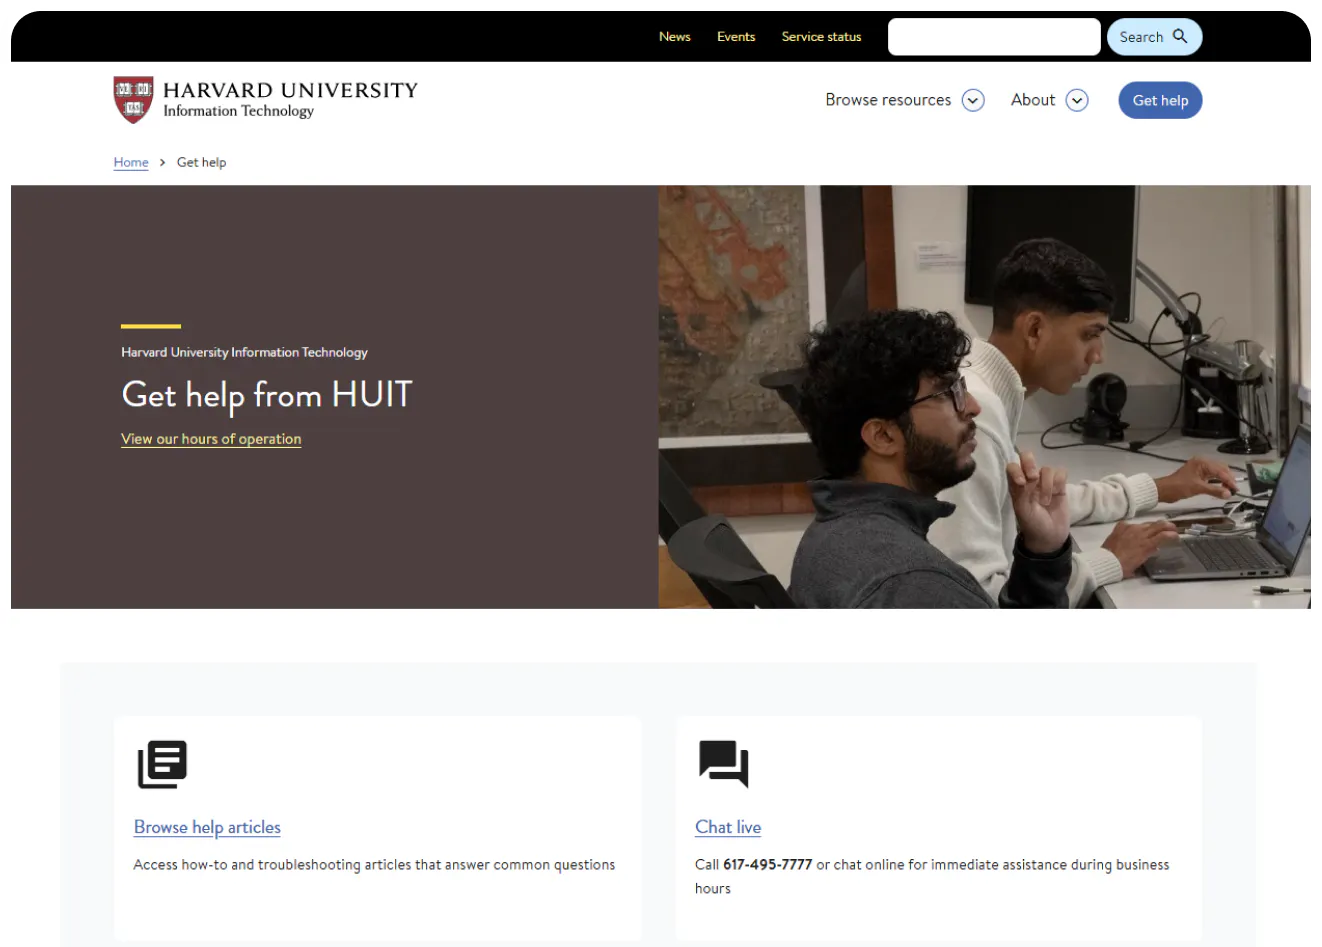1322x947 pixels.
Task: Open the About menu label
Action: click(1033, 100)
